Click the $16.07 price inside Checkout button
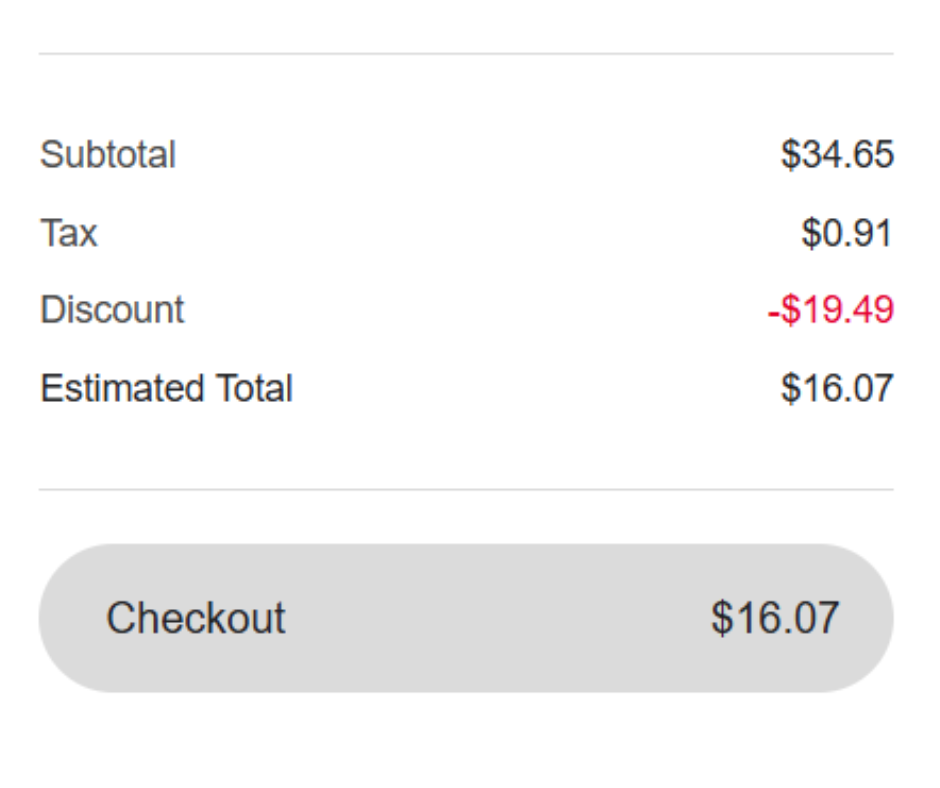940x788 pixels. (775, 618)
